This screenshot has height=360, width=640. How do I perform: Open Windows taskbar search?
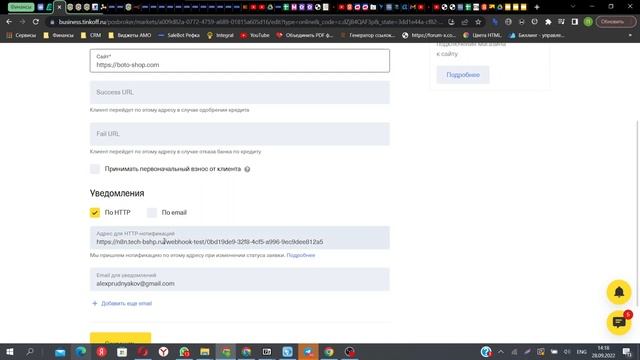[x=30, y=352]
